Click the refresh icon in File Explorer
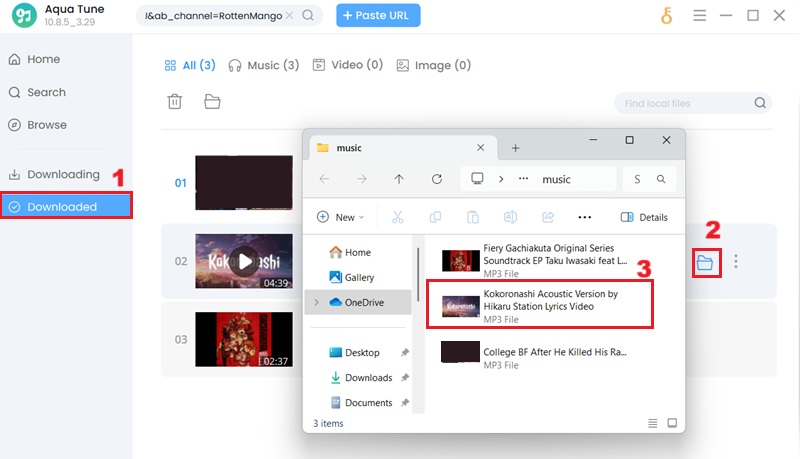 [x=436, y=179]
